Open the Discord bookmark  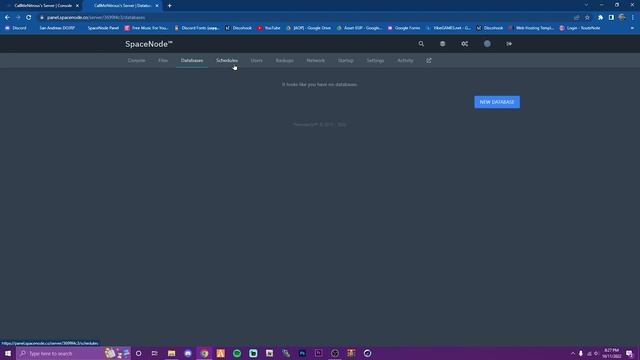(16, 28)
